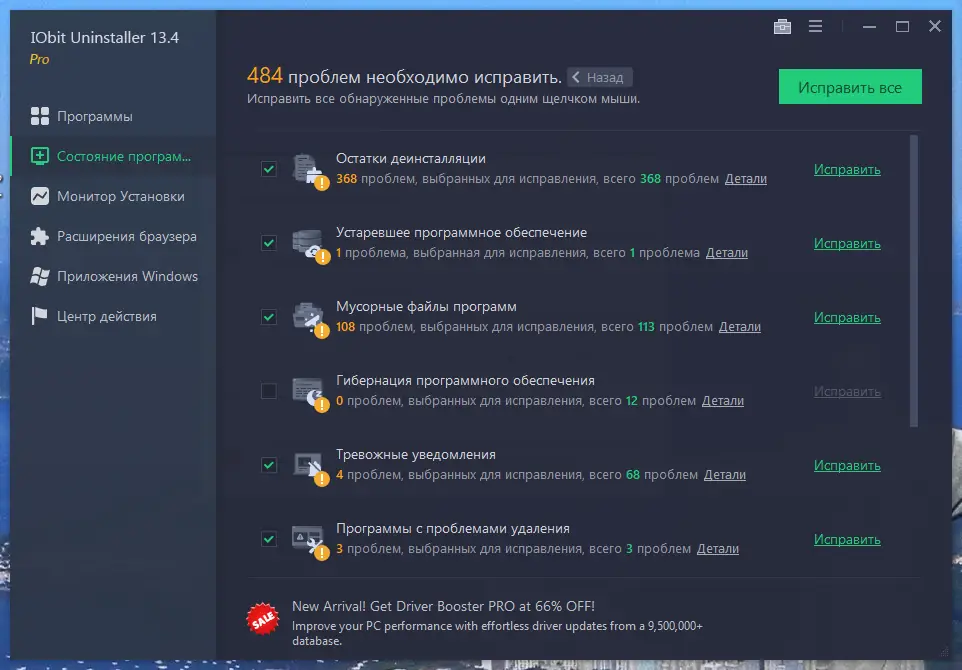
Task: Open the hamburger options menu
Action: tap(815, 26)
